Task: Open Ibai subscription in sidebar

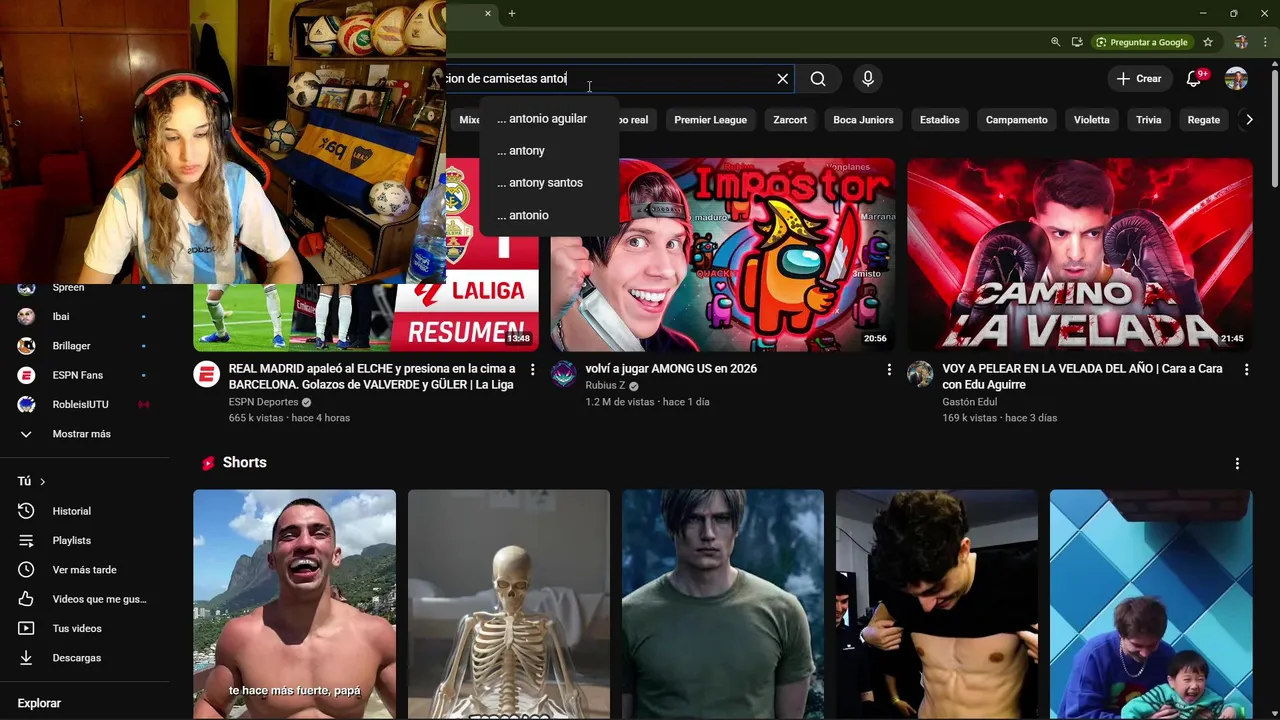Action: [84, 317]
